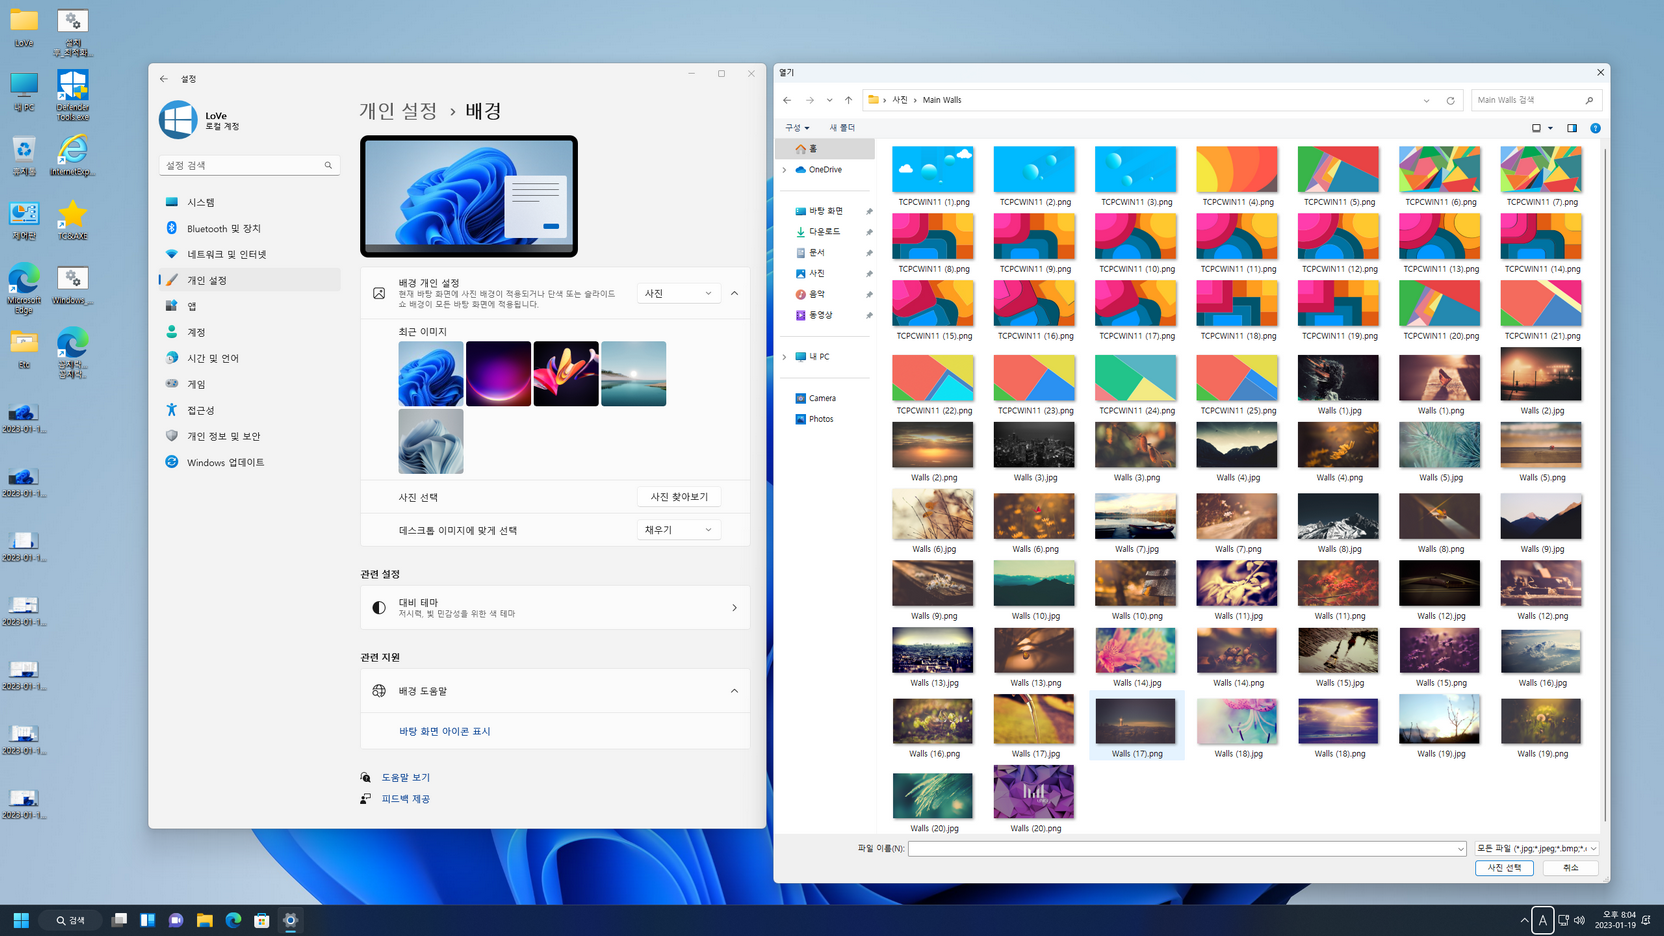Choose the colorful flower recent image
Image resolution: width=1664 pixels, height=936 pixels.
point(566,373)
